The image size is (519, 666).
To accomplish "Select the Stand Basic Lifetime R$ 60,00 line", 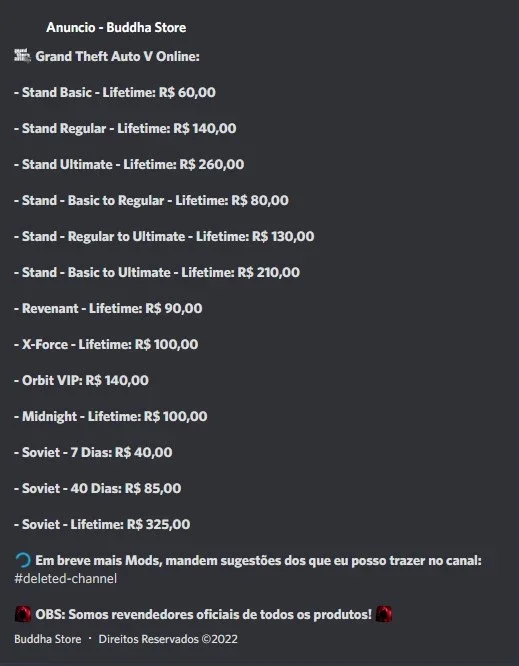I will pos(115,92).
